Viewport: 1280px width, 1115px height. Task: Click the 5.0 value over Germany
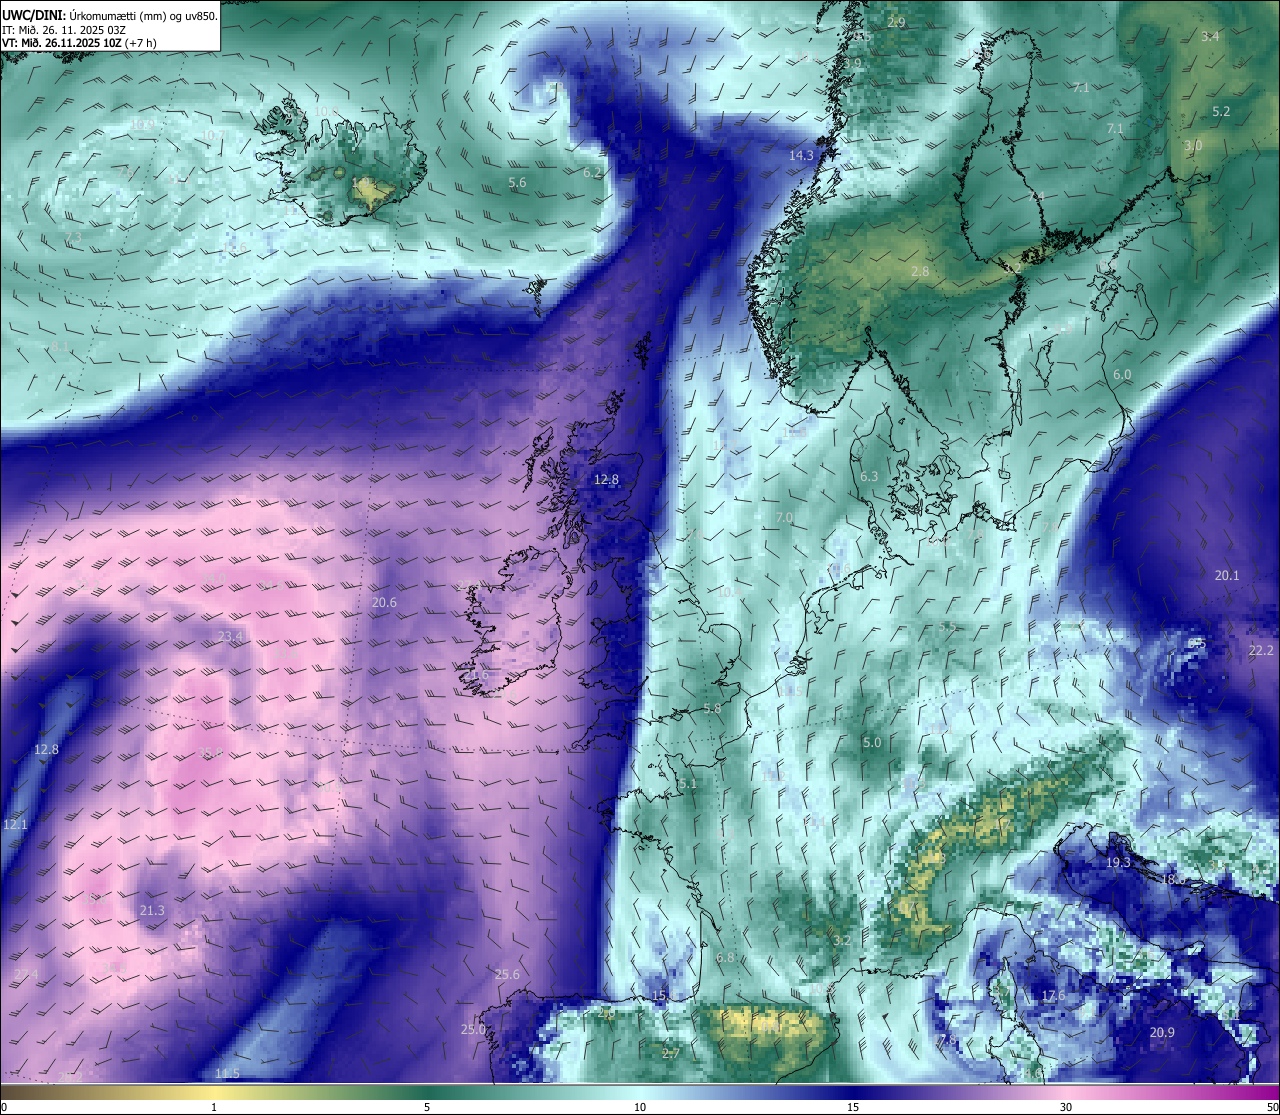[x=872, y=743]
